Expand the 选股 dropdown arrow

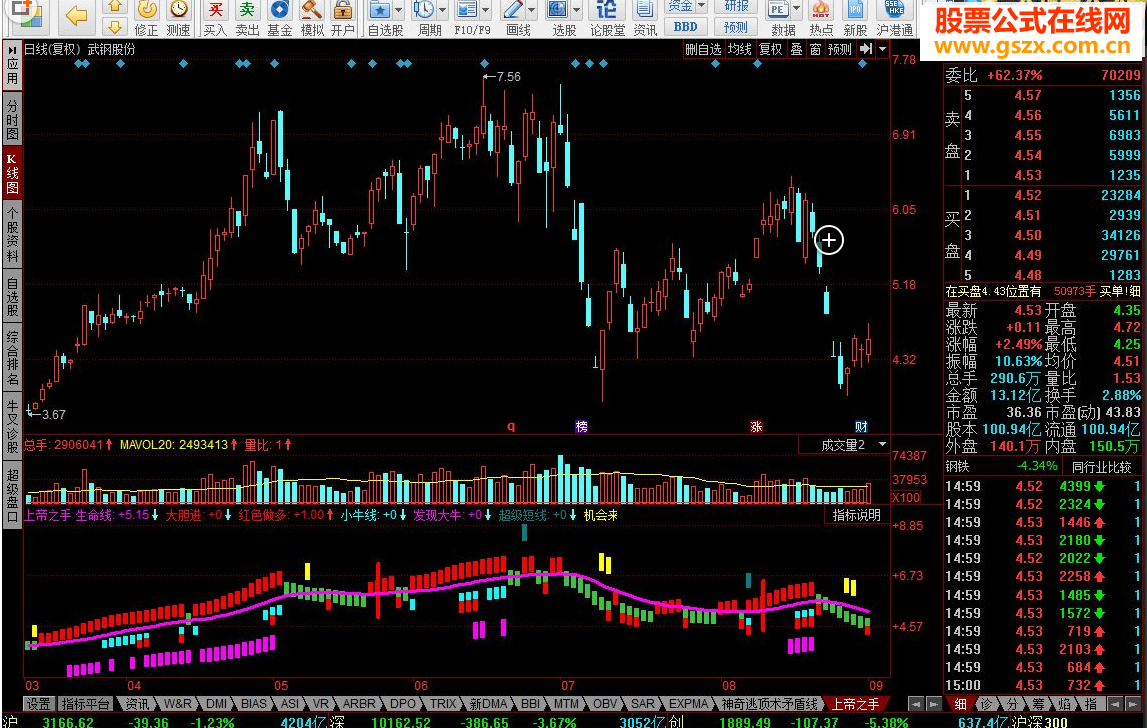pyautogui.click(x=577, y=10)
